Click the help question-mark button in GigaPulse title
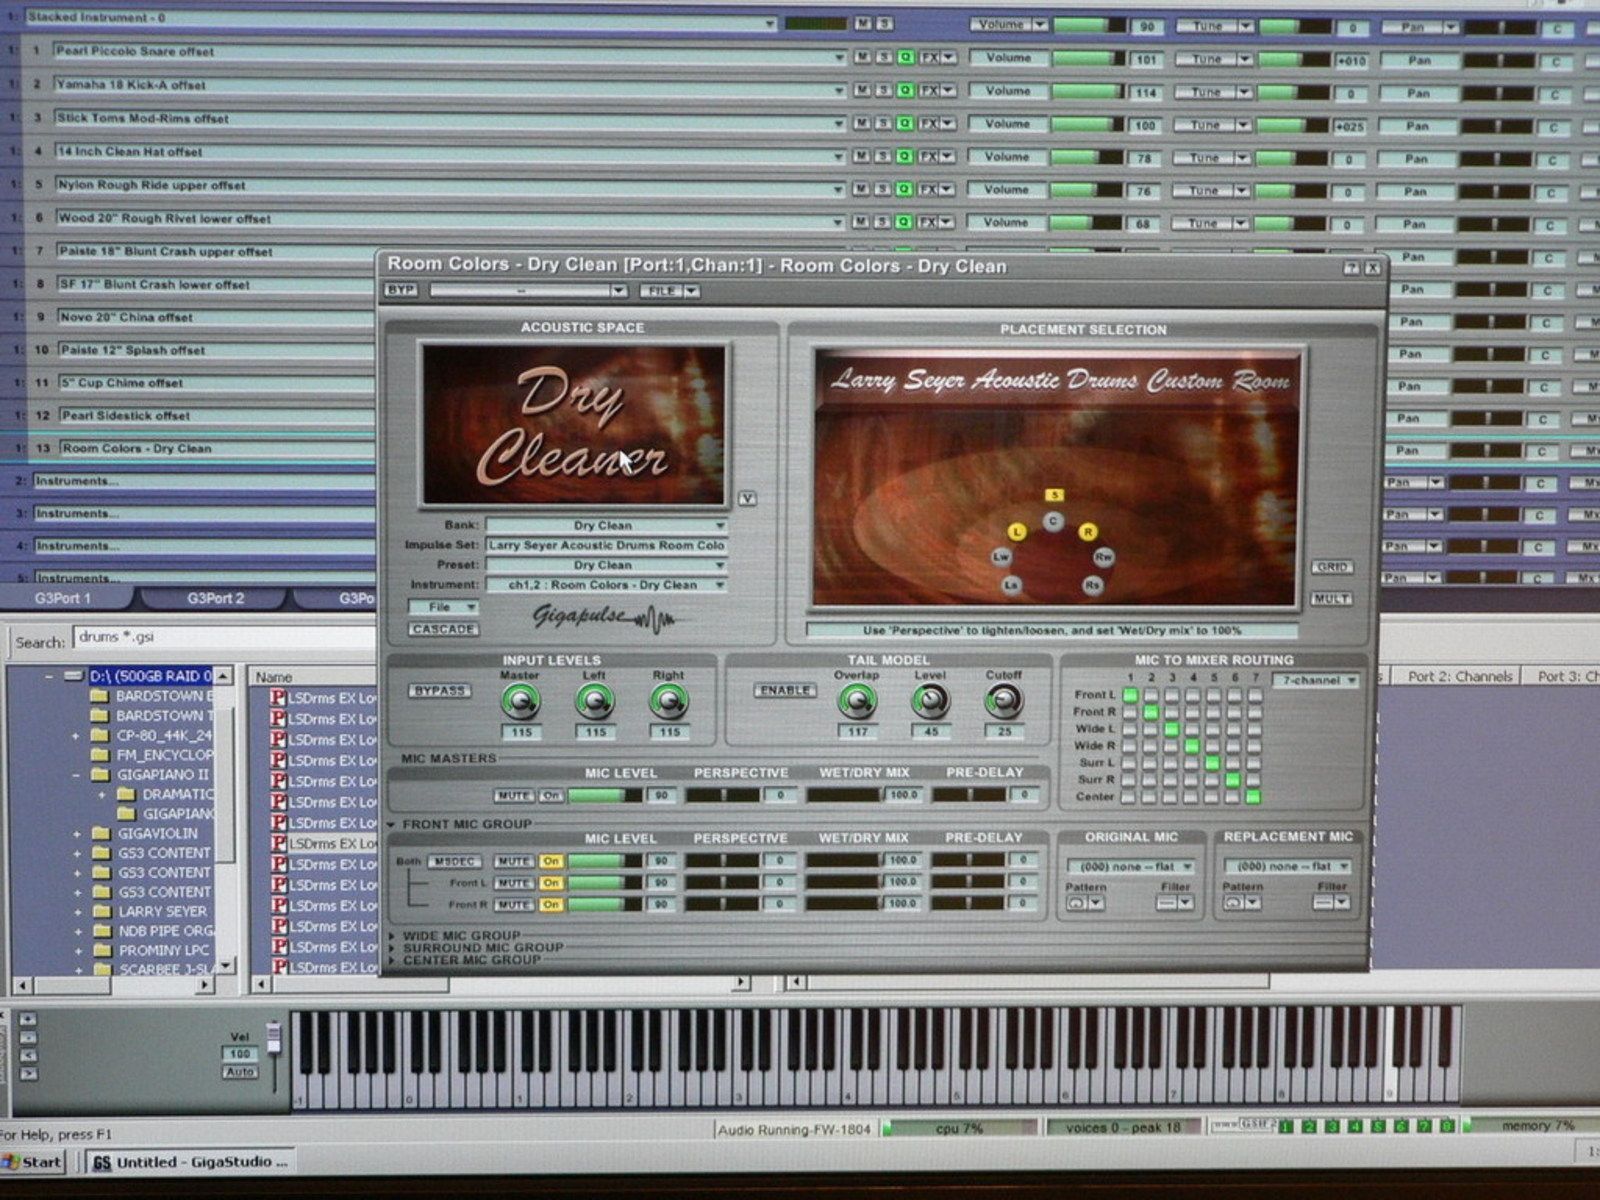This screenshot has height=1200, width=1600. [x=1351, y=268]
